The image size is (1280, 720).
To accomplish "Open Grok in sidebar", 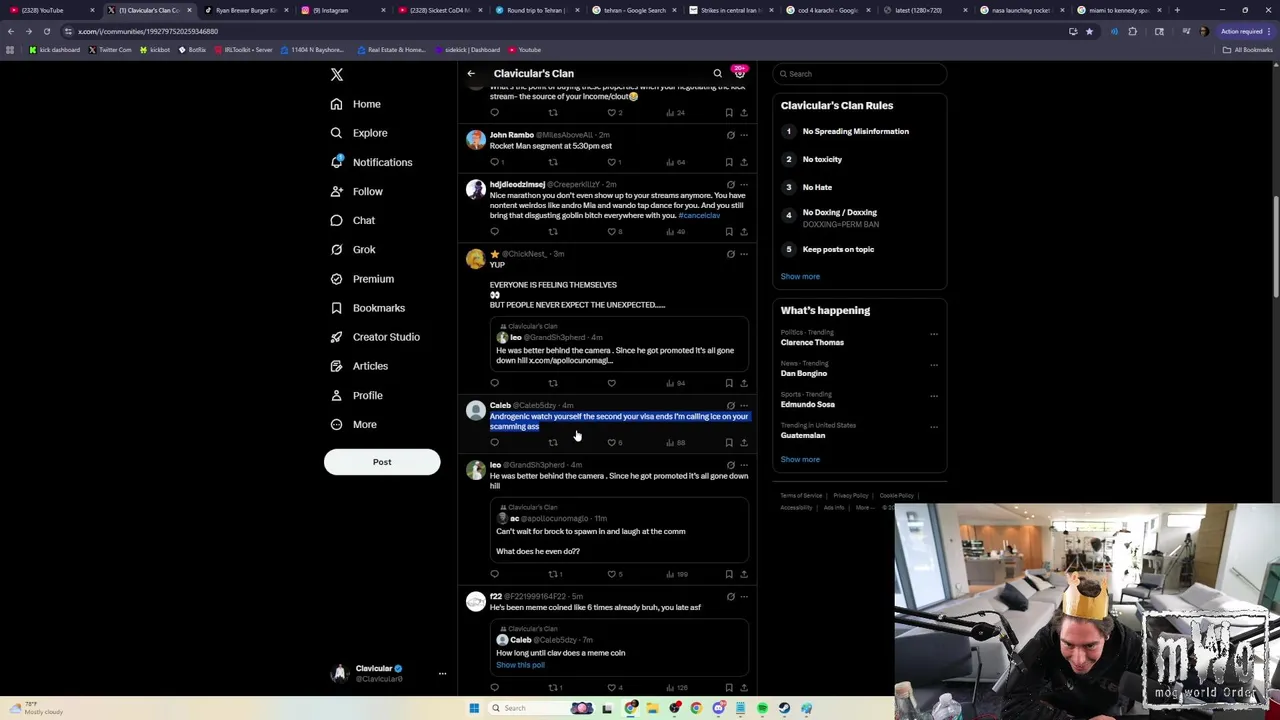I will tap(352, 249).
